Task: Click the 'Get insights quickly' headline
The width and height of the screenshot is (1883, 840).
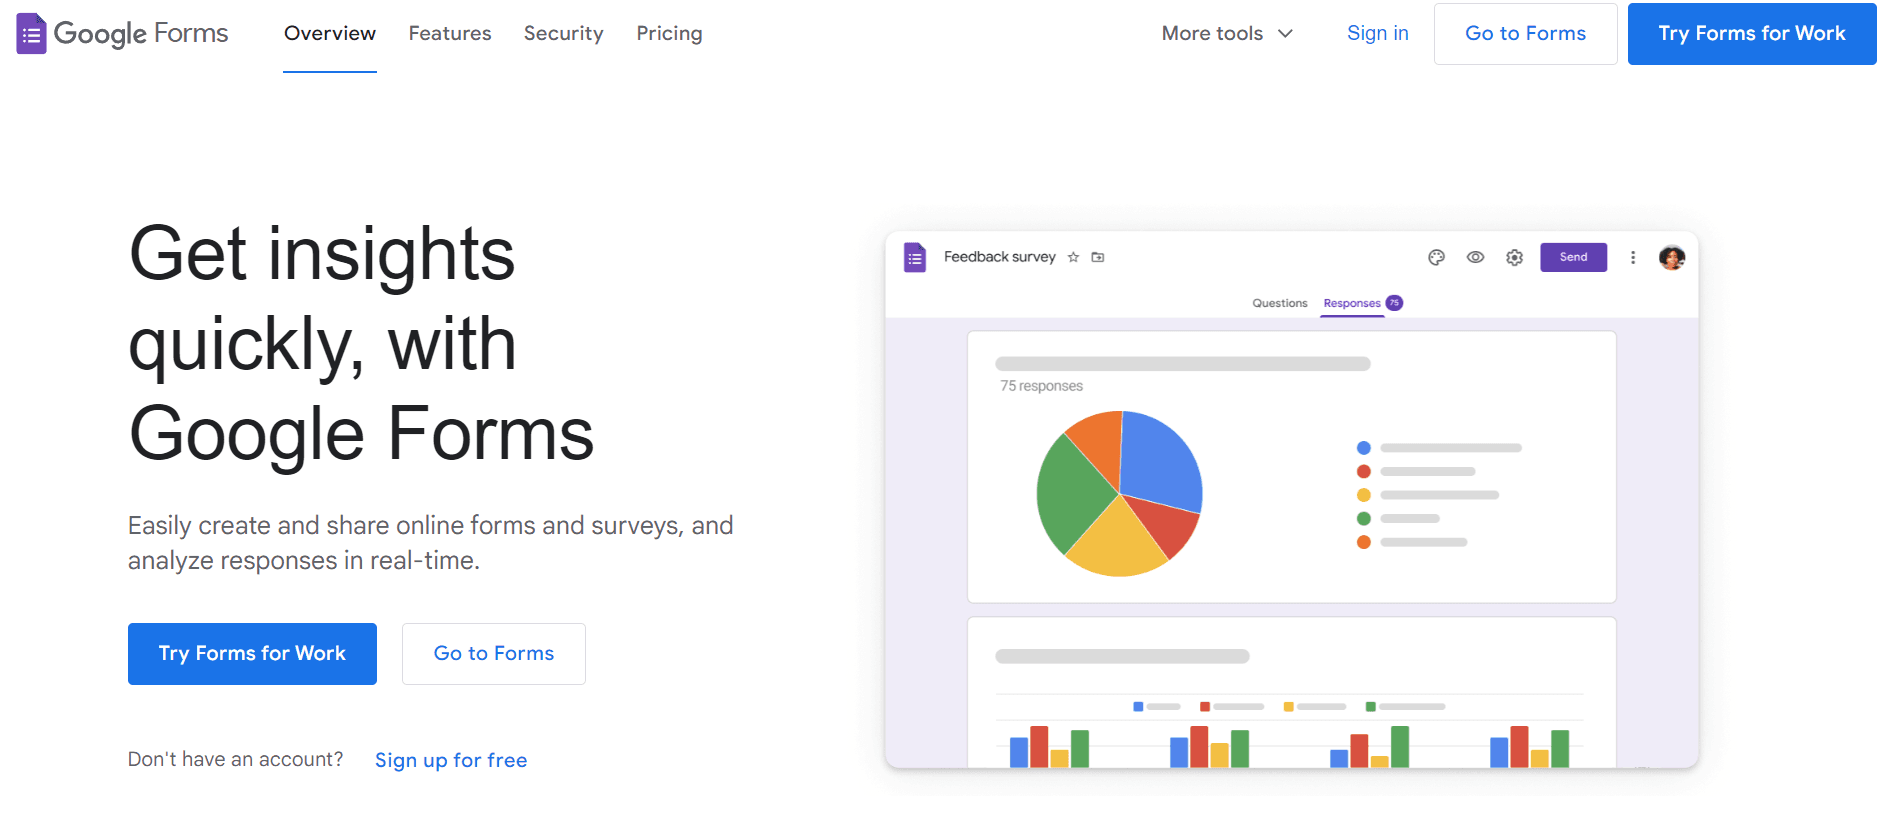Action: coord(361,343)
